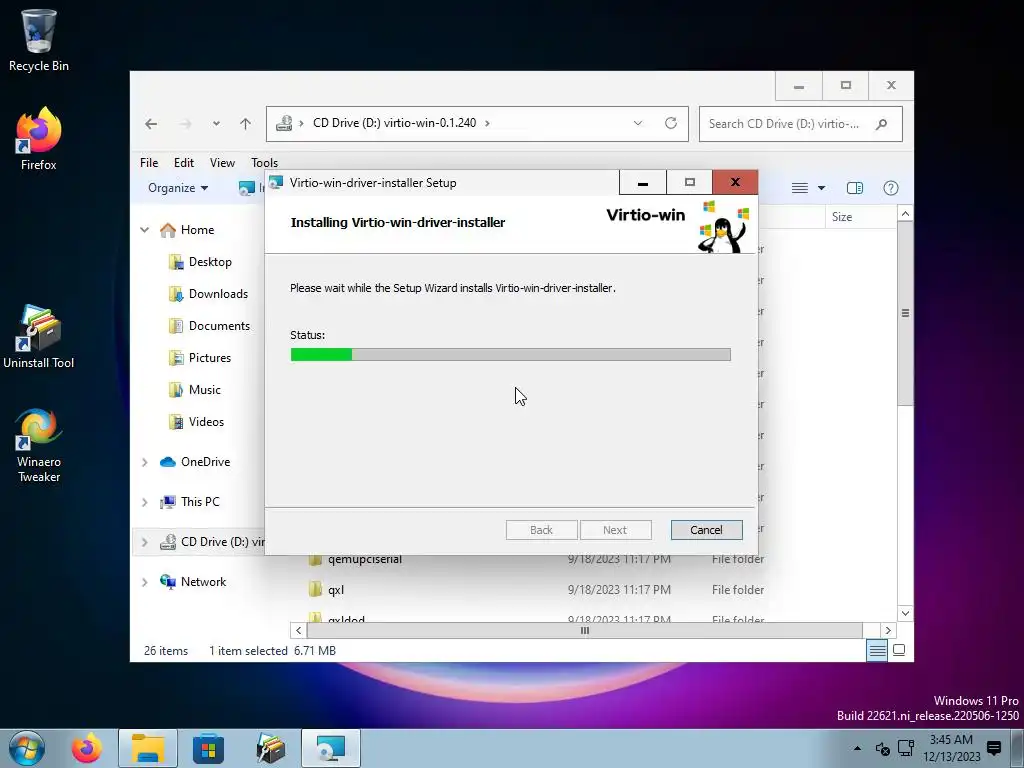Select the qemupciserial folder

[364, 559]
